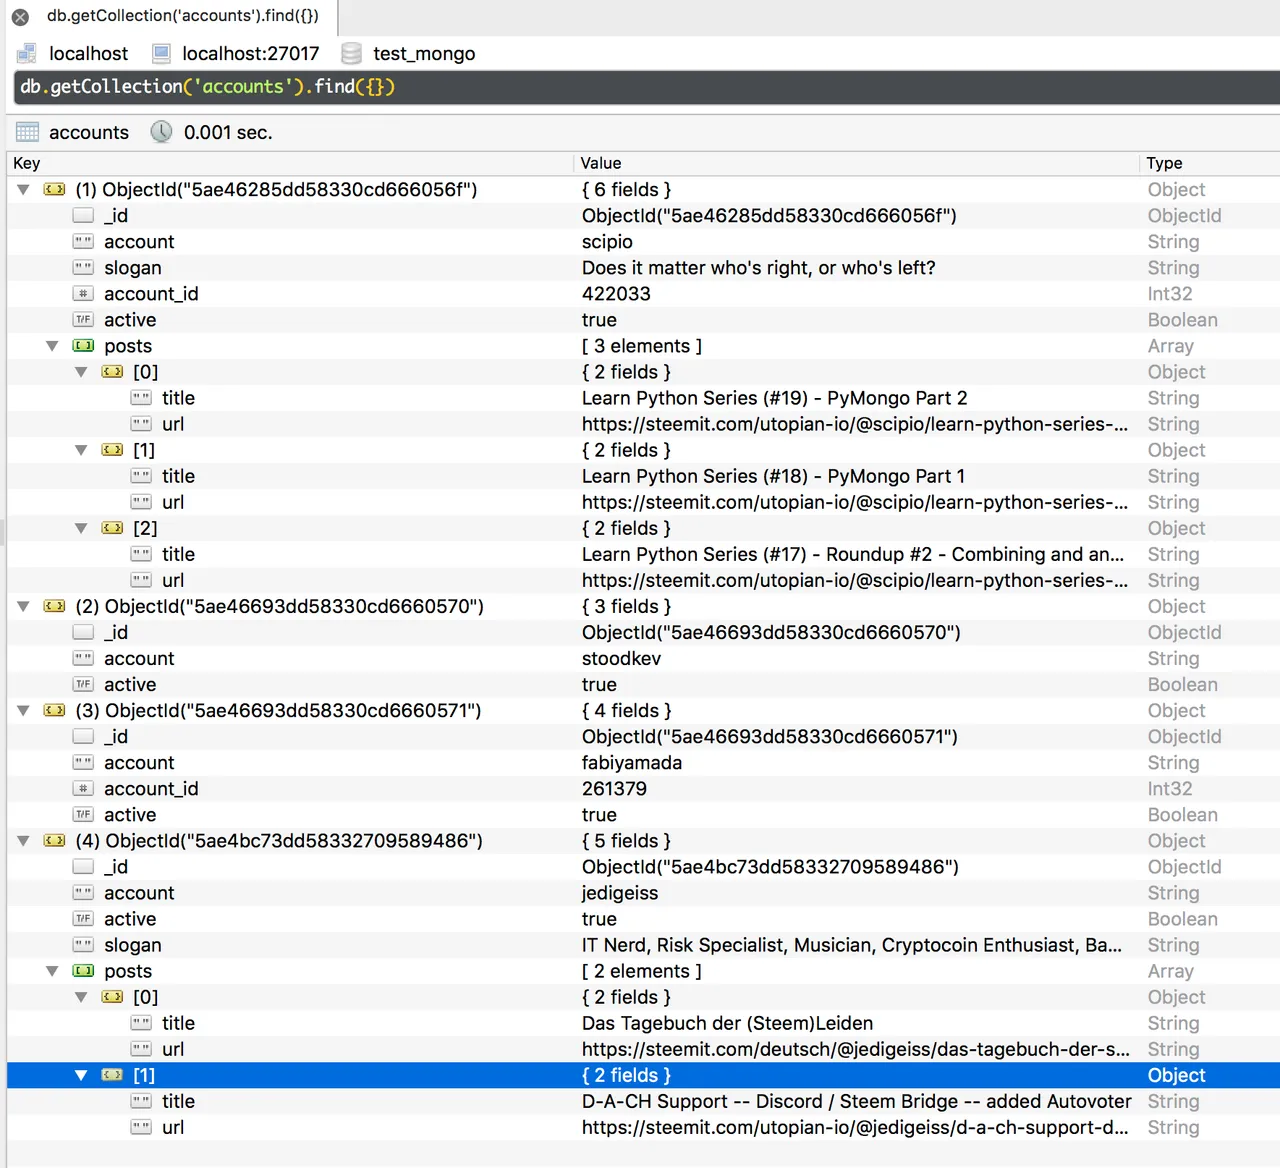Click Int32 icon for account_id 261379
This screenshot has height=1168, width=1280.
83,788
